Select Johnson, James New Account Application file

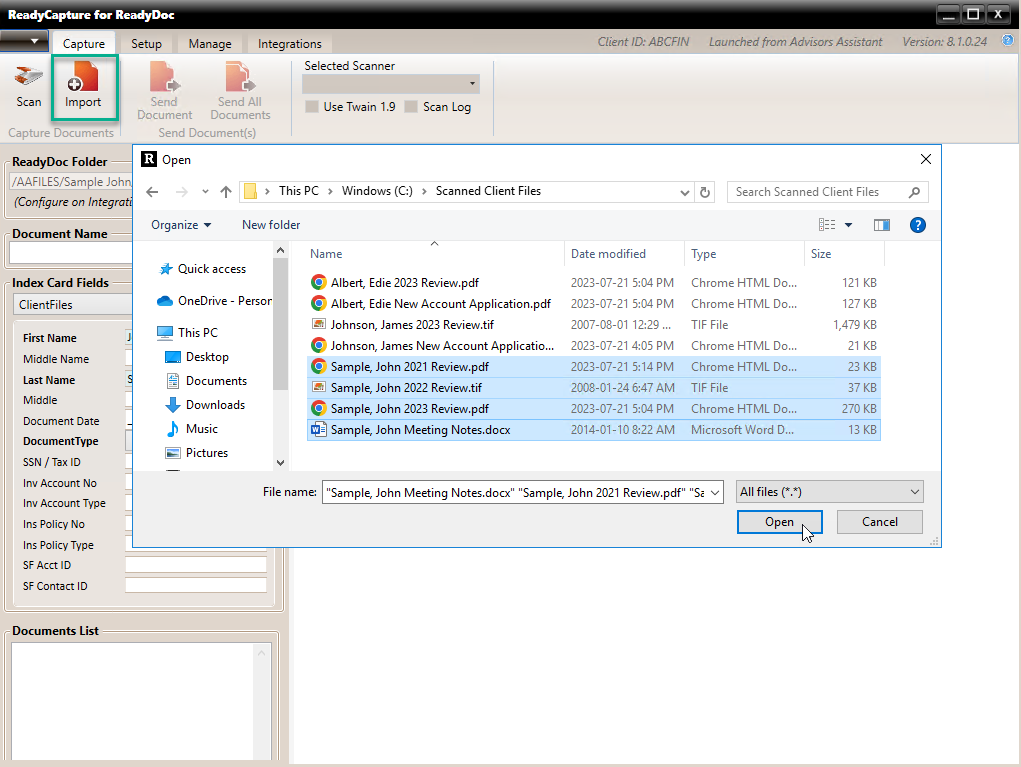594,346
